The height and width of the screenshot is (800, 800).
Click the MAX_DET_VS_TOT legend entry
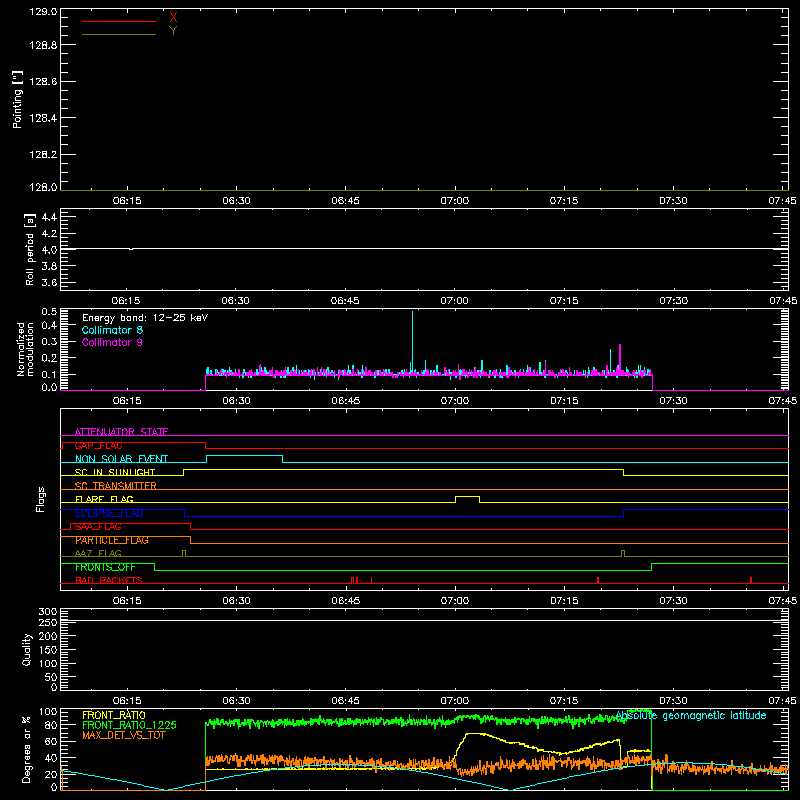tap(123, 735)
